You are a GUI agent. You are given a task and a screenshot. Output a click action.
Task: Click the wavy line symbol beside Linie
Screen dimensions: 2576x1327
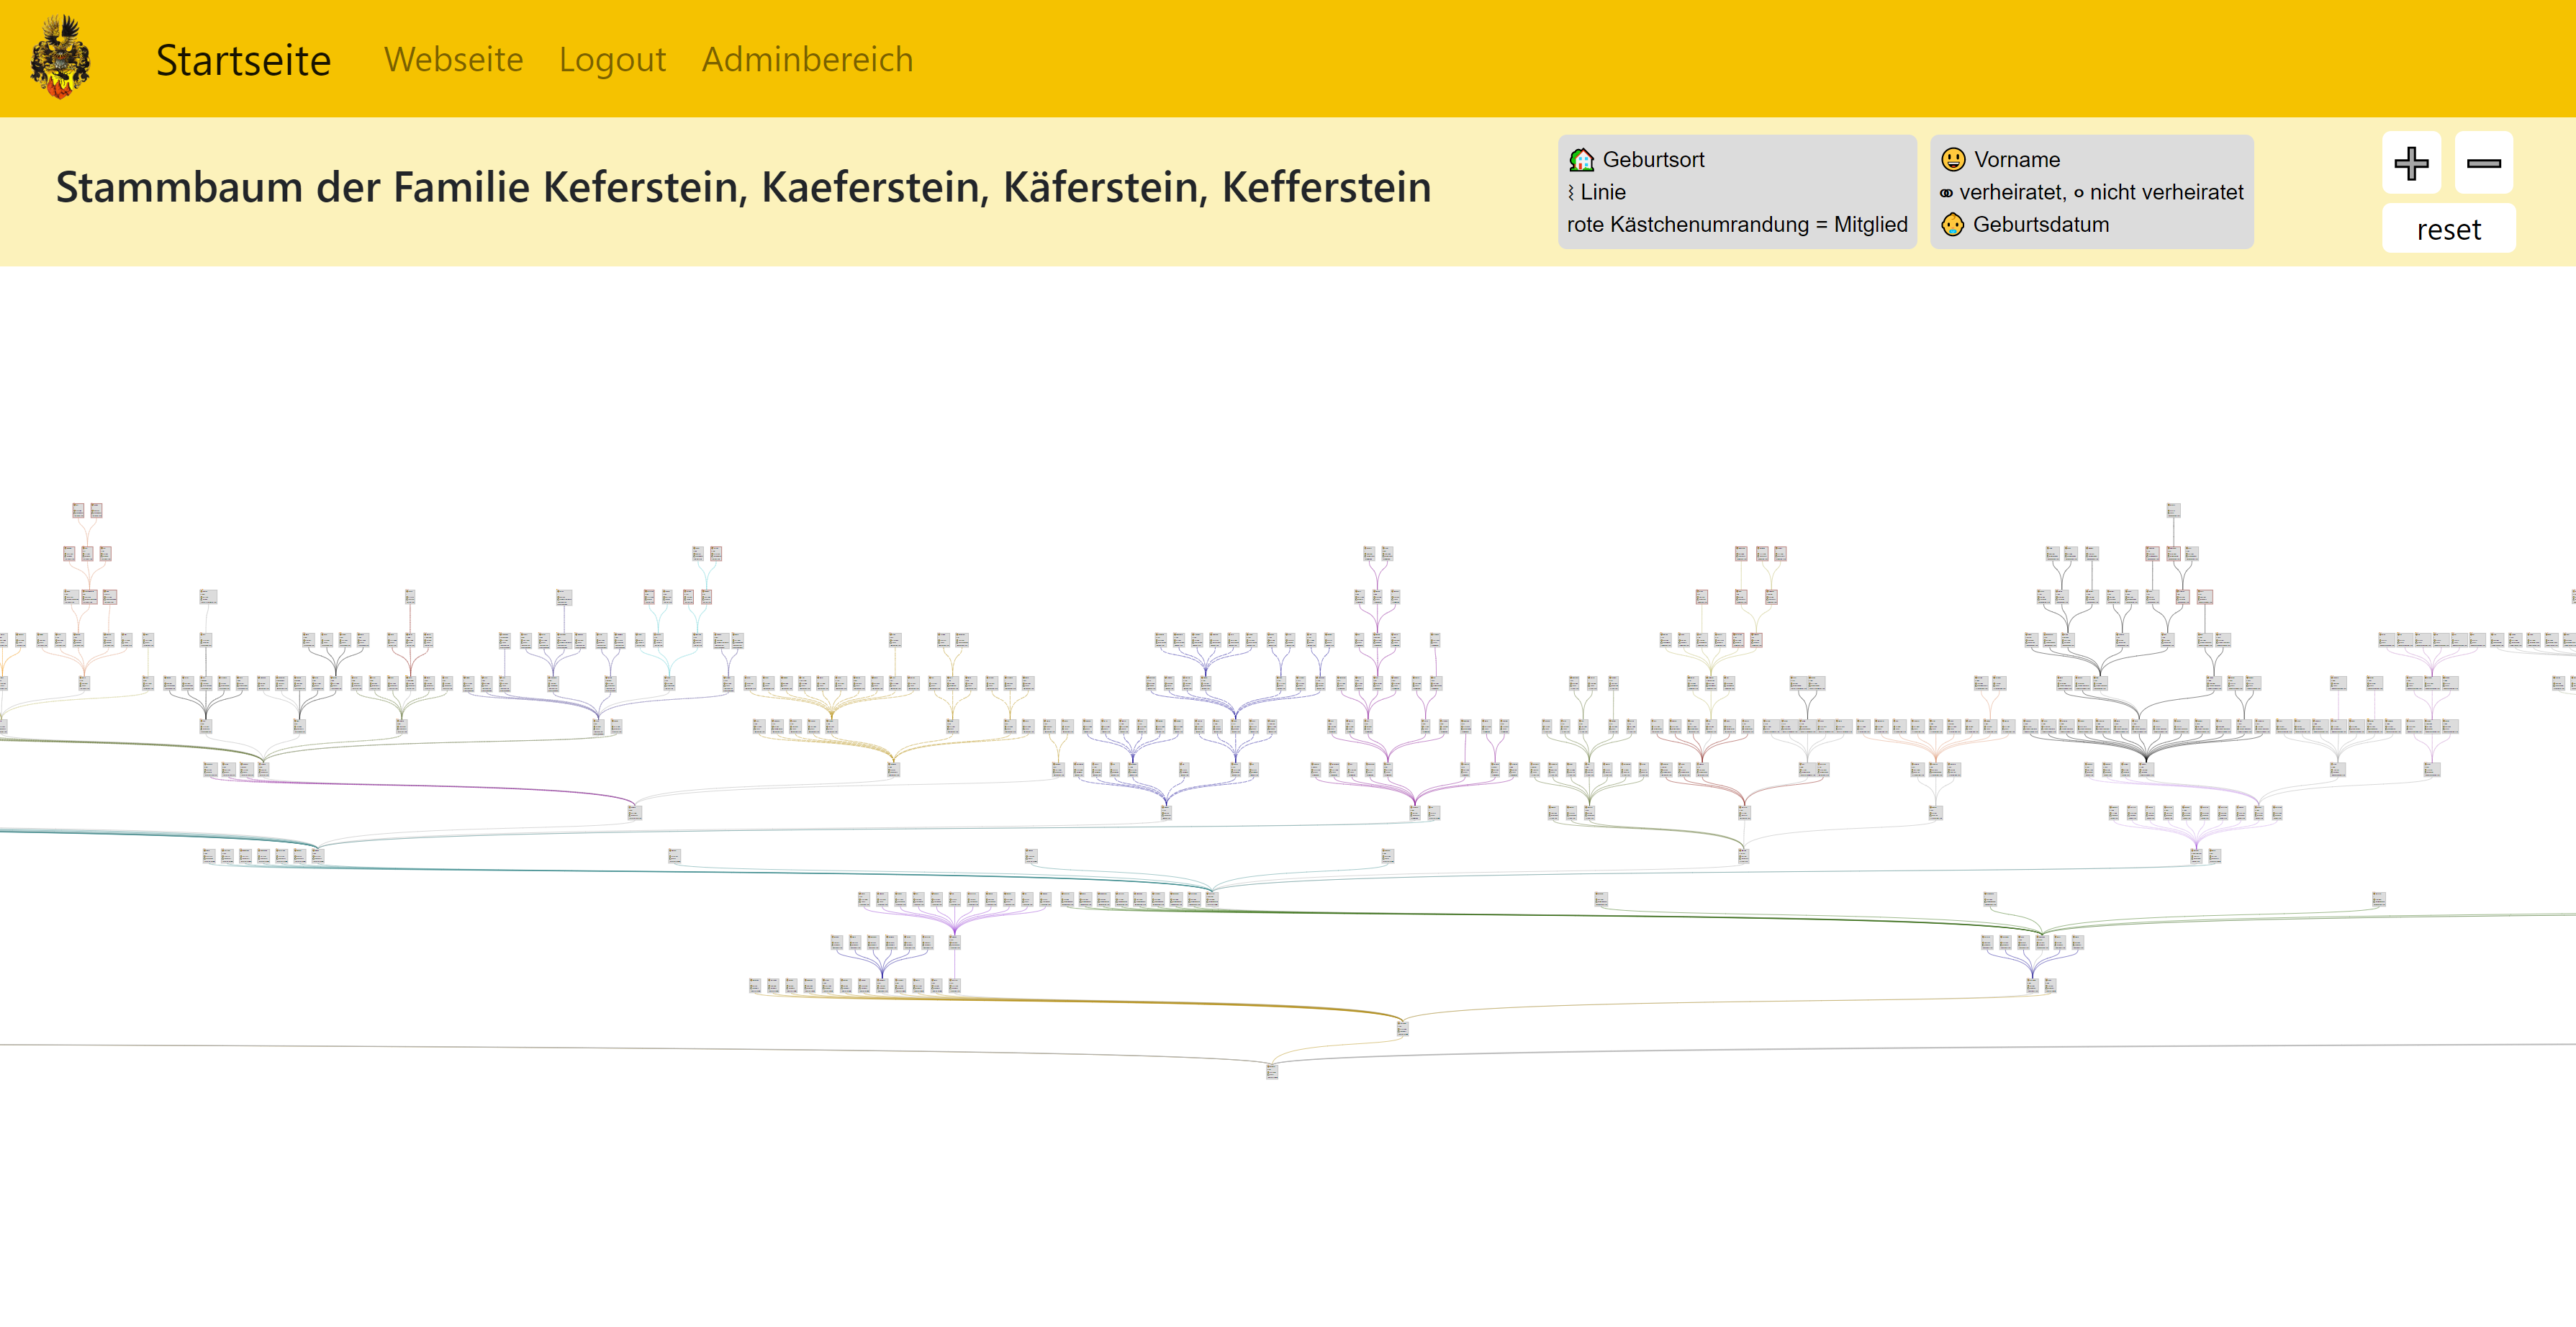(1571, 192)
